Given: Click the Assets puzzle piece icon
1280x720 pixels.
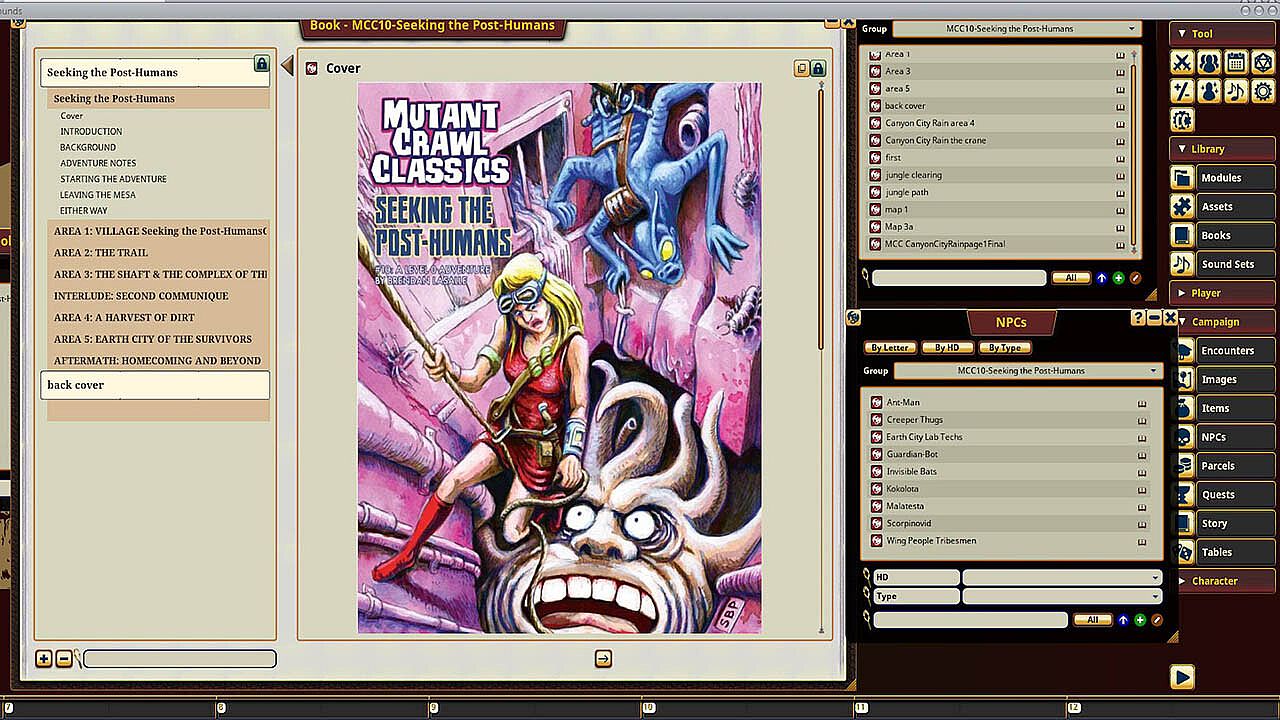Looking at the screenshot, I should coord(1183,207).
